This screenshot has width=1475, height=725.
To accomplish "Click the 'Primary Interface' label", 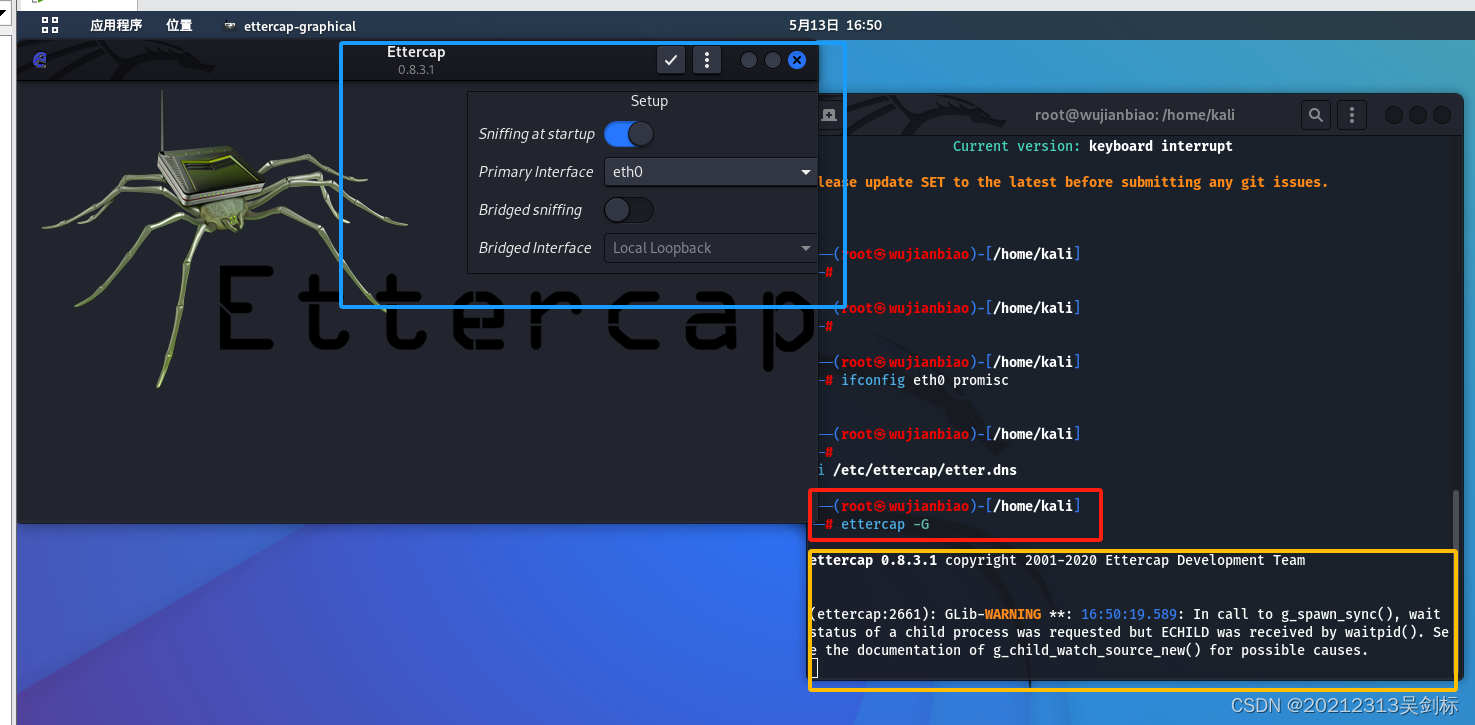I will tap(536, 172).
